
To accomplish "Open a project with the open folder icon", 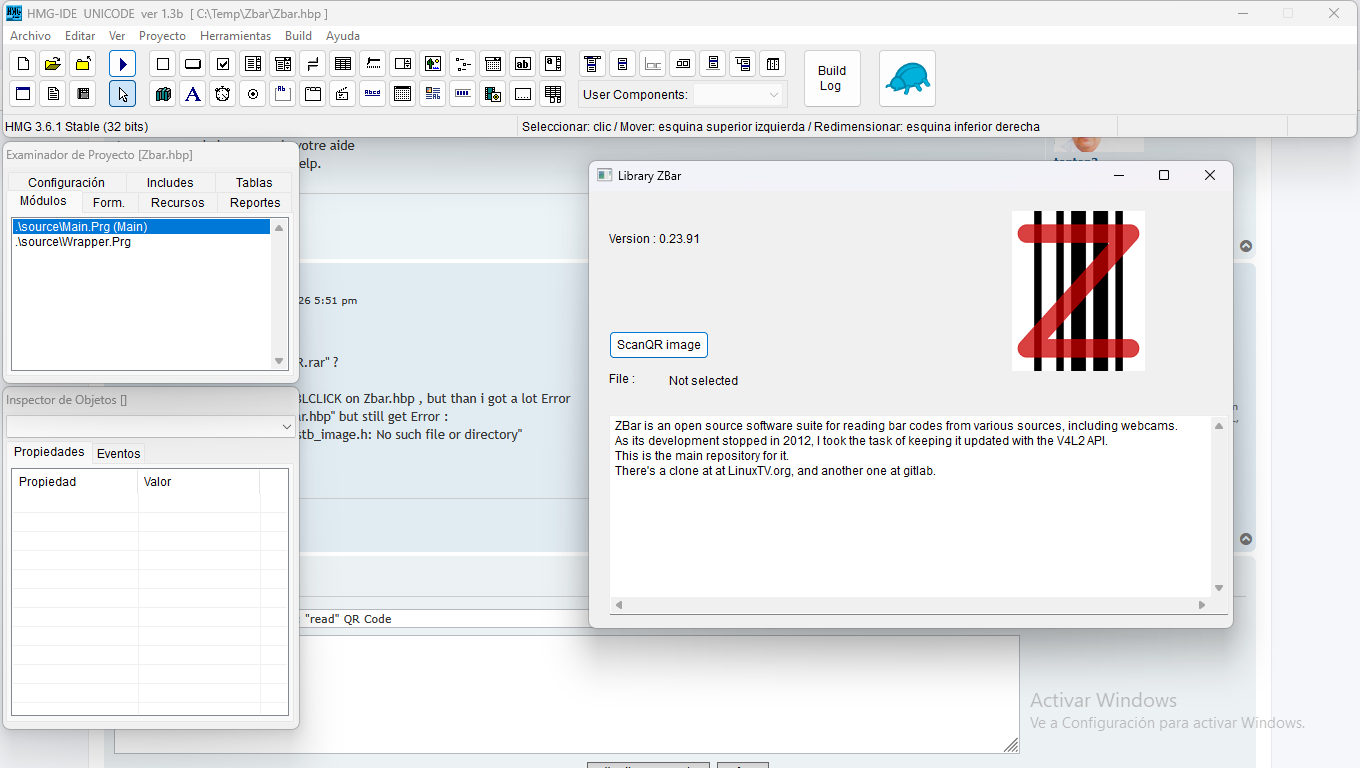I will tap(53, 64).
